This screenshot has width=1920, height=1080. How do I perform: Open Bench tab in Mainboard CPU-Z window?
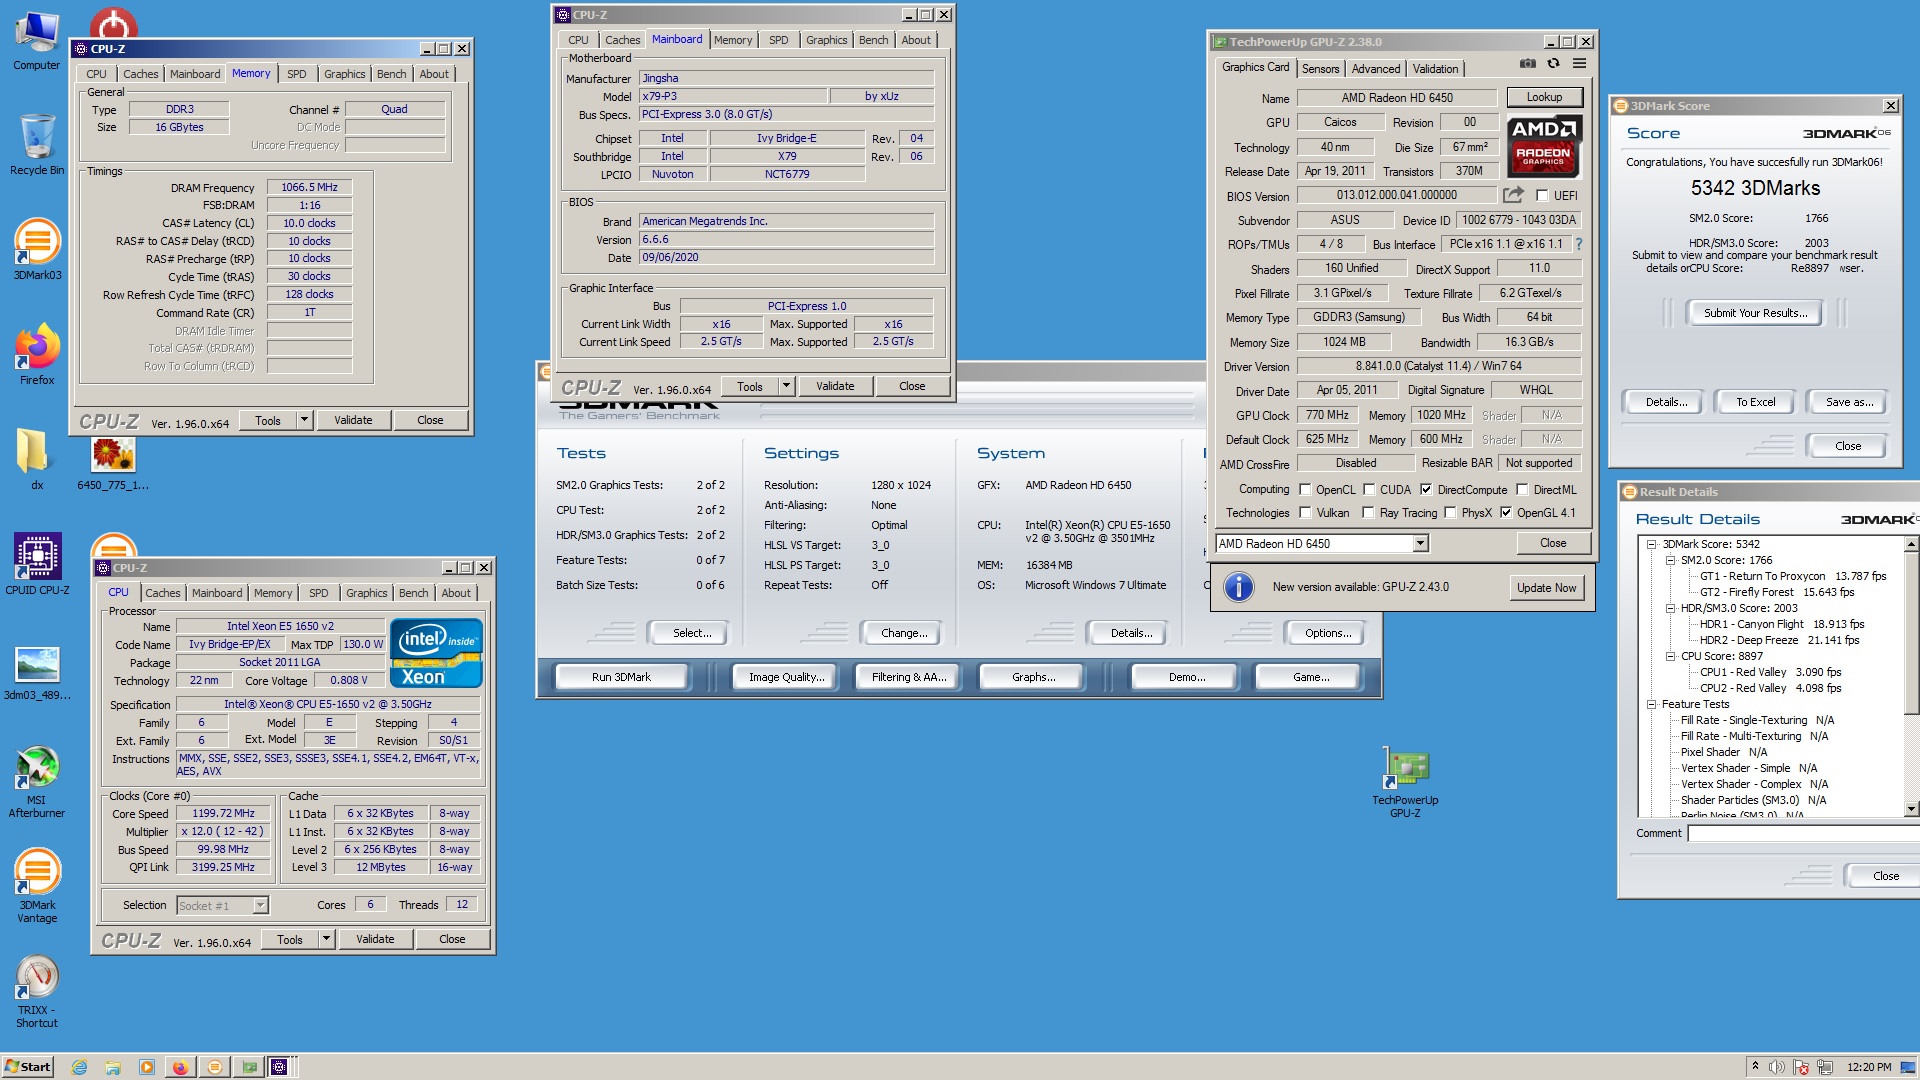(873, 40)
